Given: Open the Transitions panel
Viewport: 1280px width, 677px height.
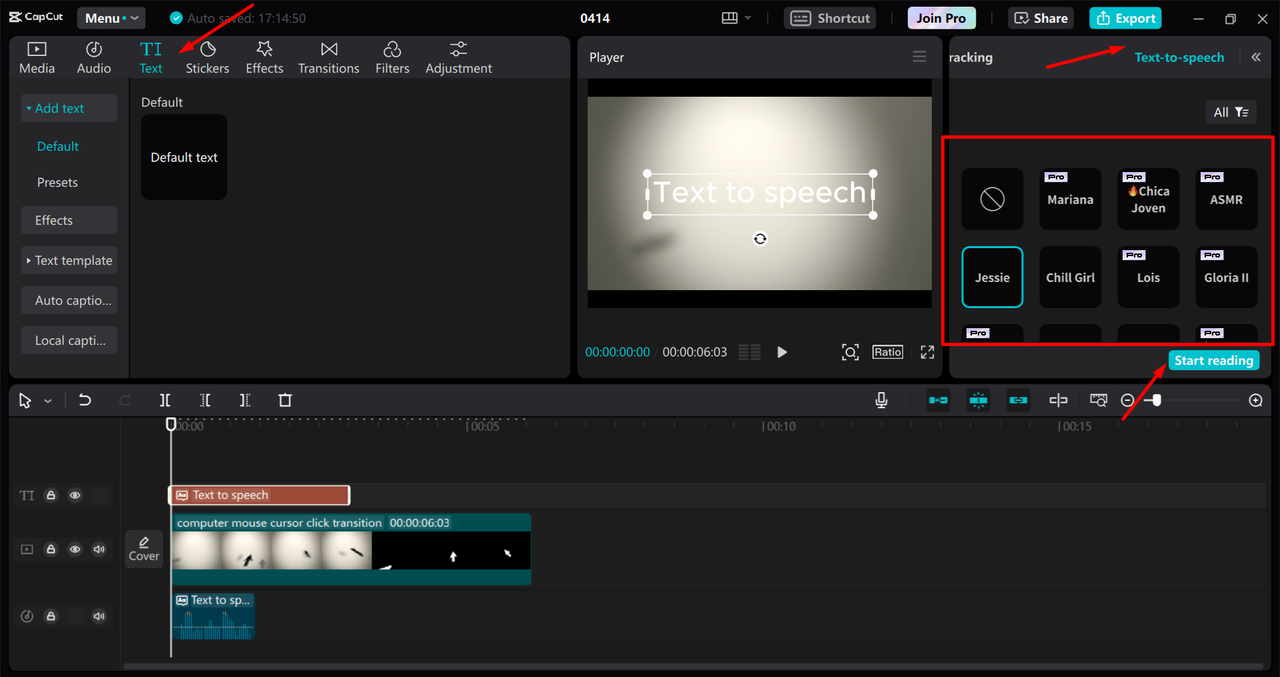Looking at the screenshot, I should [329, 58].
